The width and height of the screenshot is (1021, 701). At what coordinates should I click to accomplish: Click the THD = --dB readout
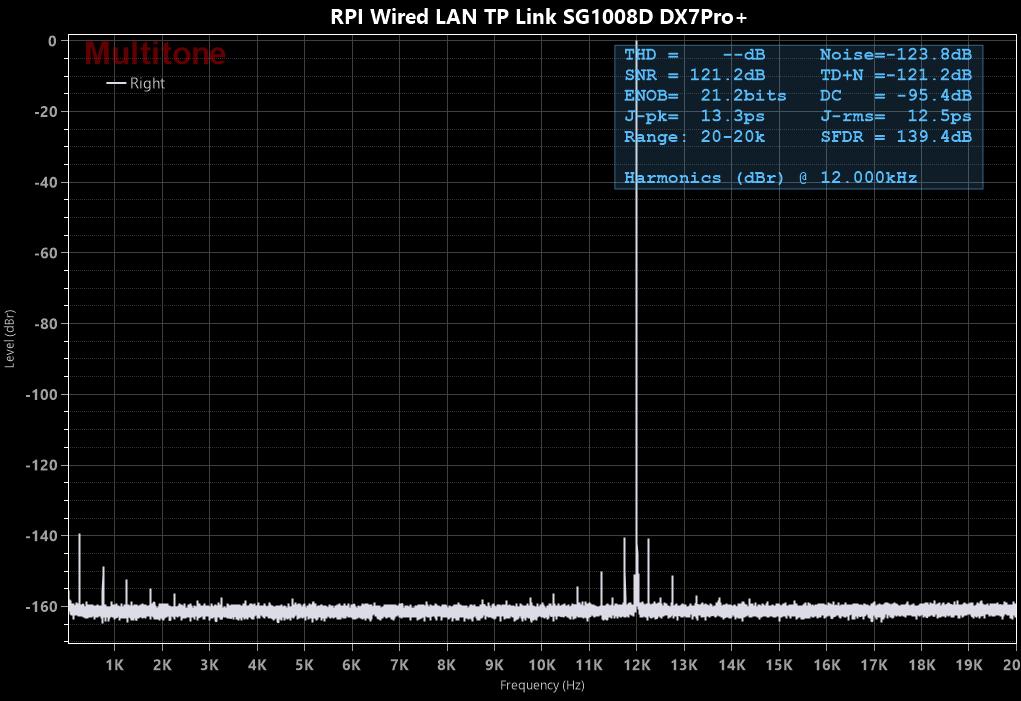click(695, 54)
